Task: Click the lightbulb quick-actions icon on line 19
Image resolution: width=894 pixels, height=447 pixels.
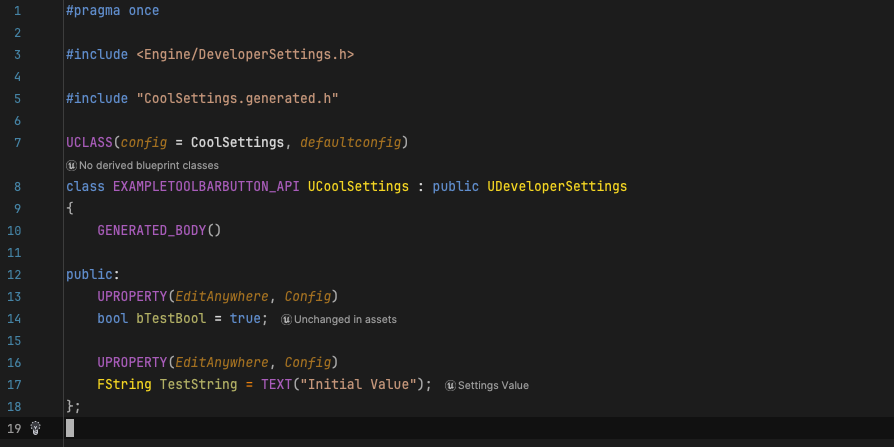Action: [x=35, y=428]
